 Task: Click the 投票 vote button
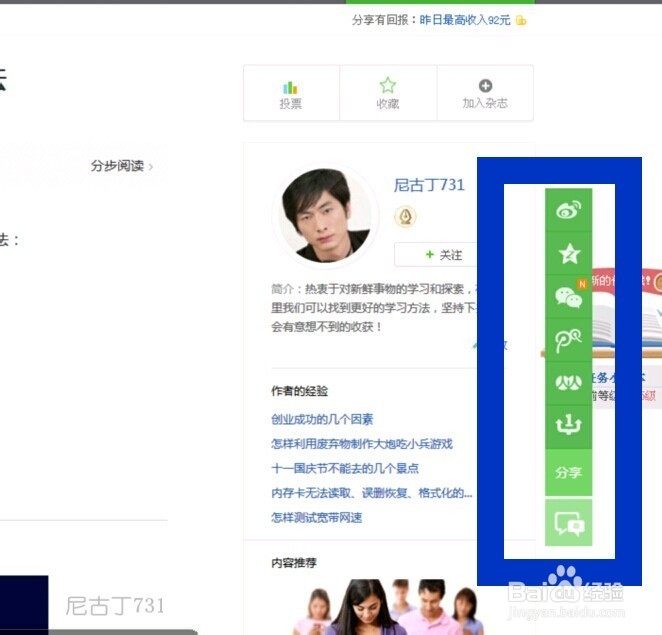pyautogui.click(x=291, y=93)
